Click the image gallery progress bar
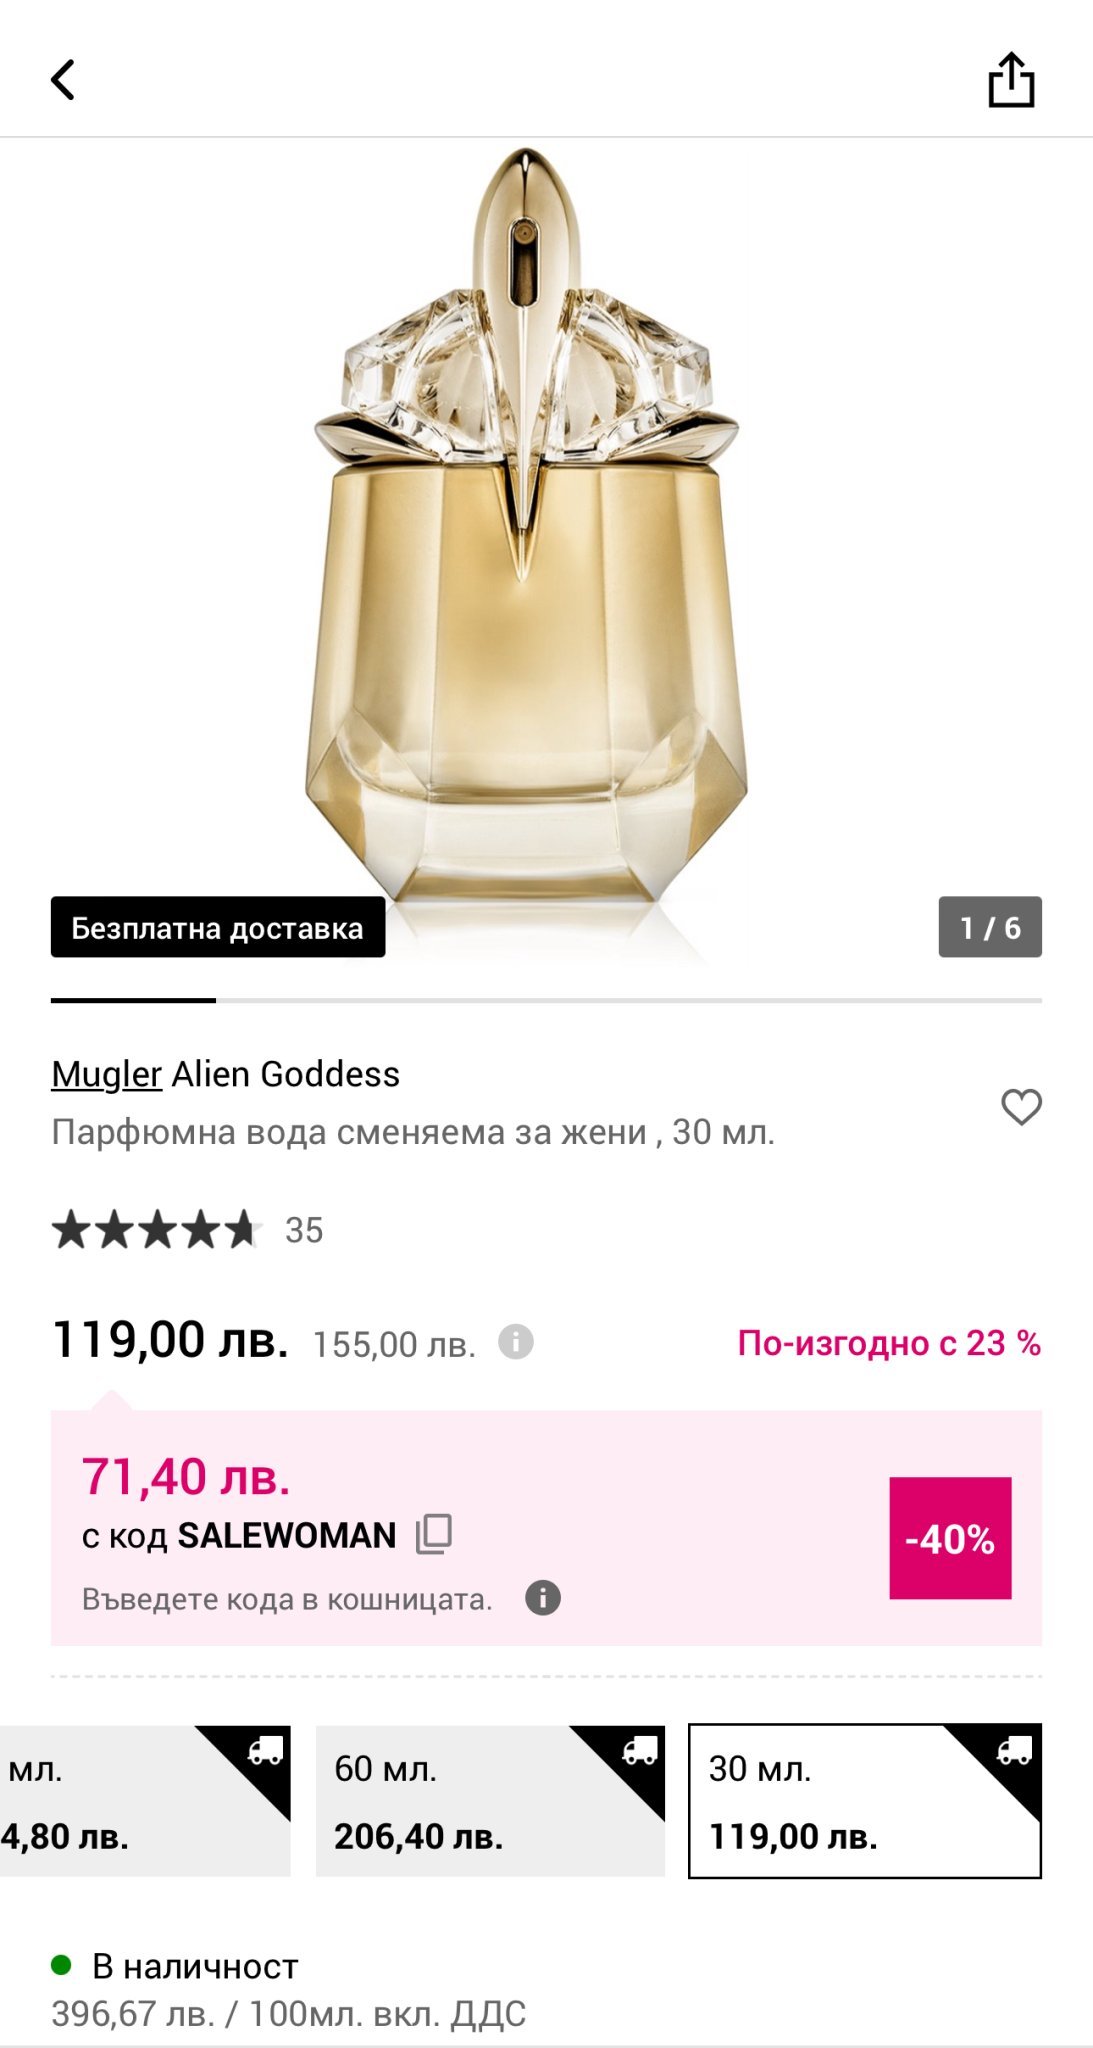1093x2048 pixels. [546, 1000]
